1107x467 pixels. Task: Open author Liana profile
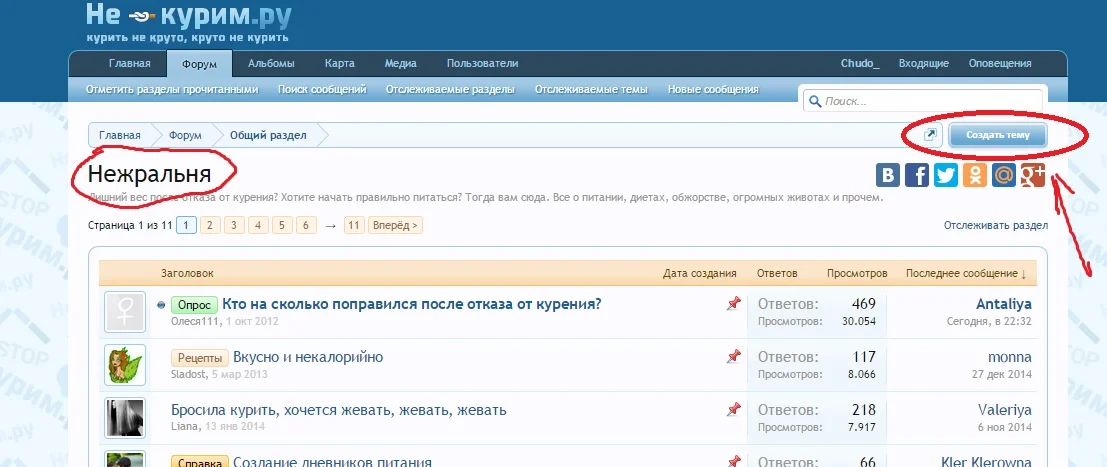click(184, 427)
